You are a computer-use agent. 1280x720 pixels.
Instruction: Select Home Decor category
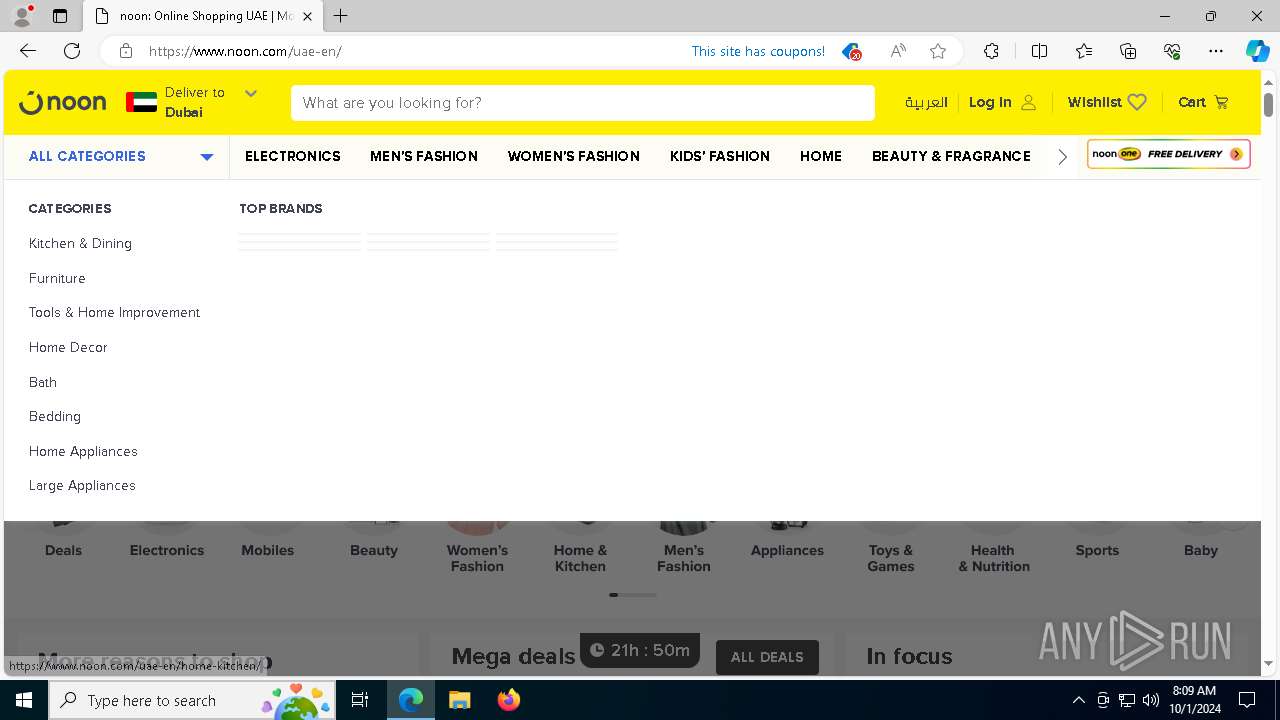[x=68, y=347]
